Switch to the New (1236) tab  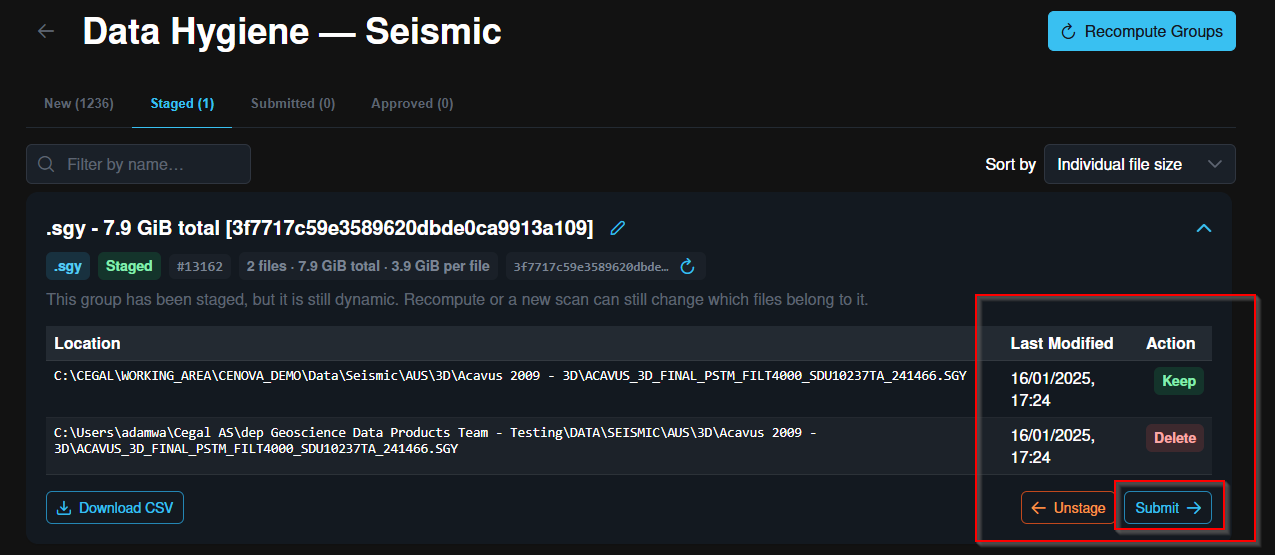point(79,103)
